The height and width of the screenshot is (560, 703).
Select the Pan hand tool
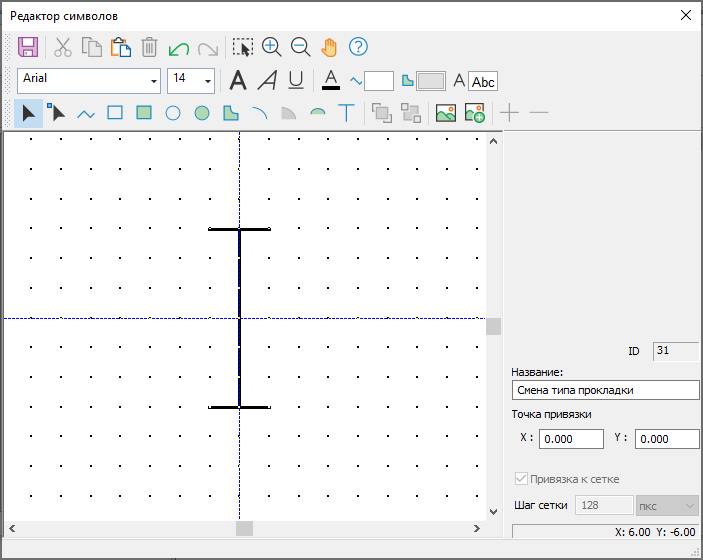click(329, 47)
